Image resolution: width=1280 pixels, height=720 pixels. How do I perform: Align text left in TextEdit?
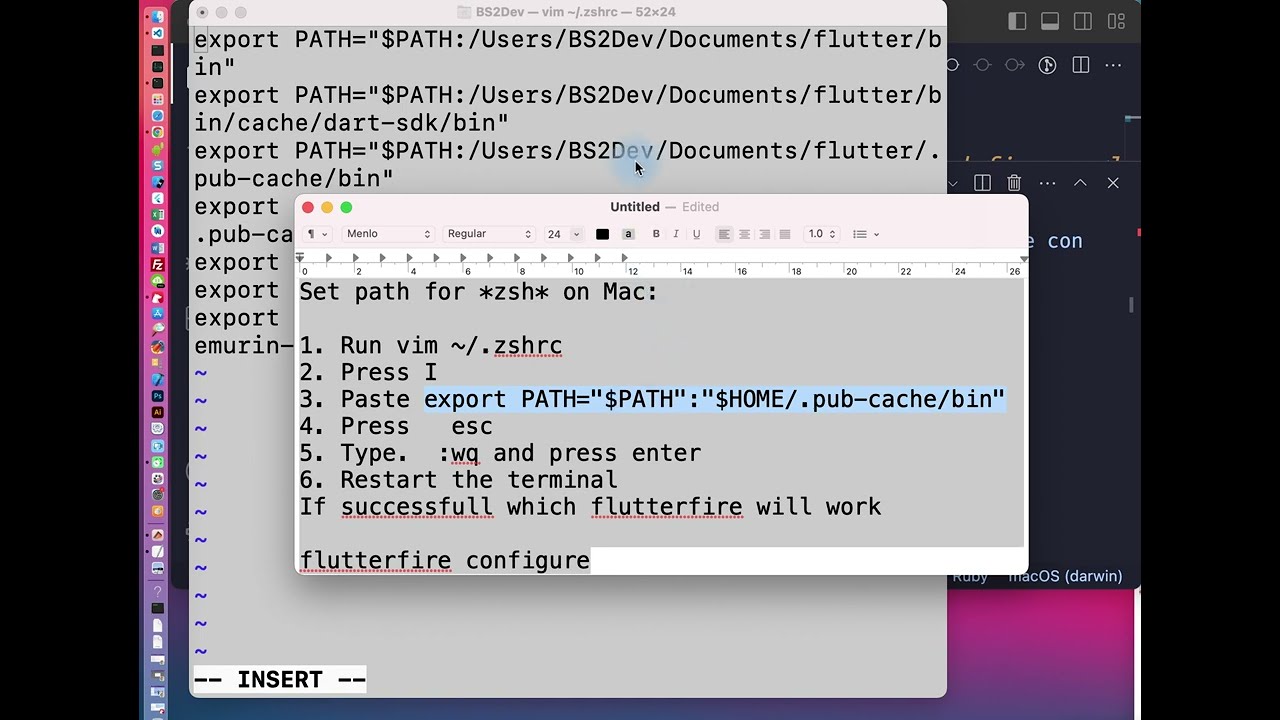pyautogui.click(x=724, y=234)
